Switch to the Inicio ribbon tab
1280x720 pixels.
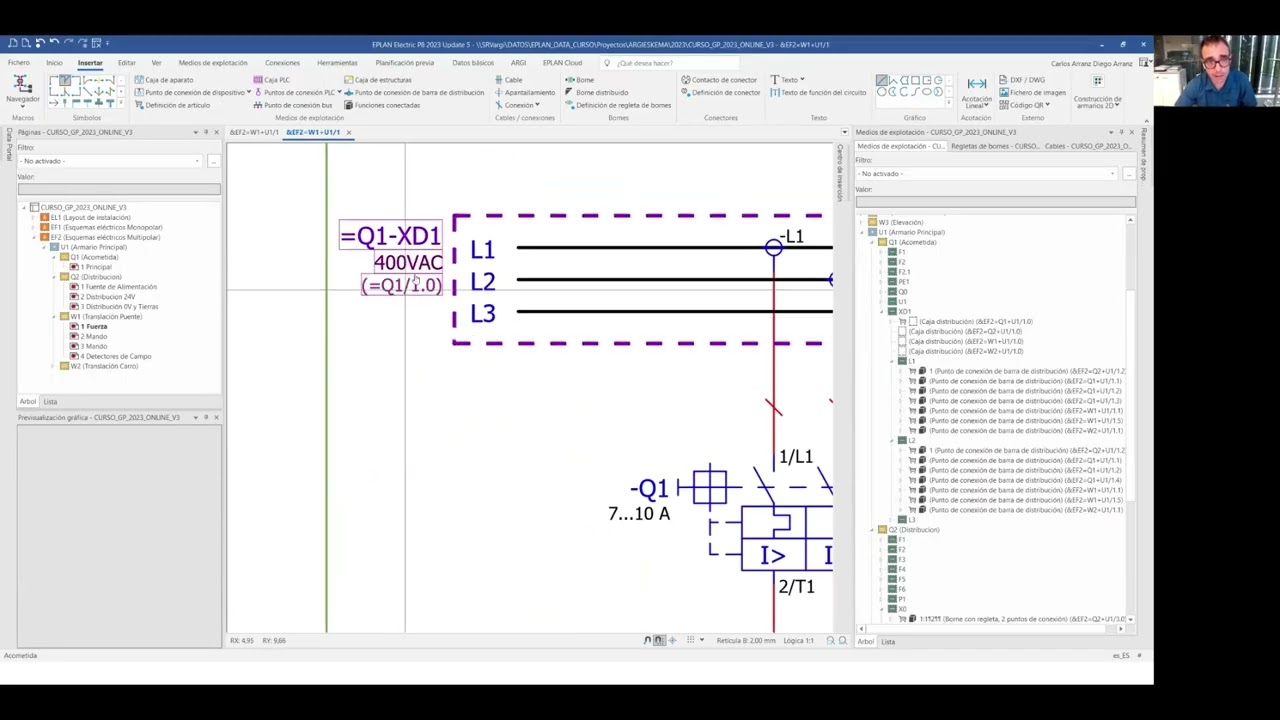point(54,63)
